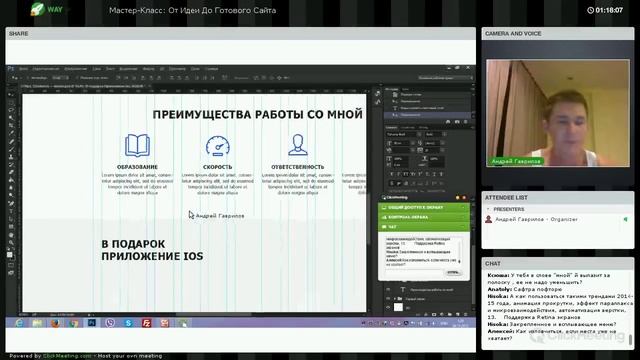Select the Pen tool
Screen dimensions: 640x360
[x=11, y=204]
